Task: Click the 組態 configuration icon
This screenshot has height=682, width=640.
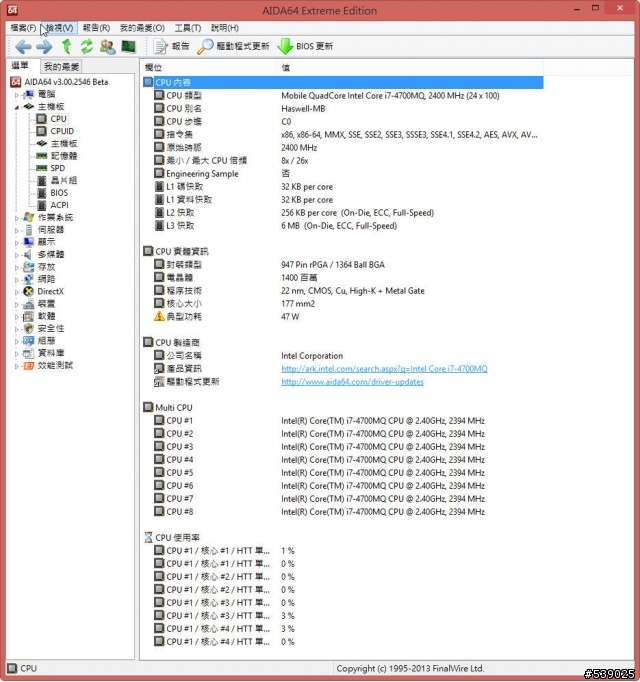Action: pos(29,341)
